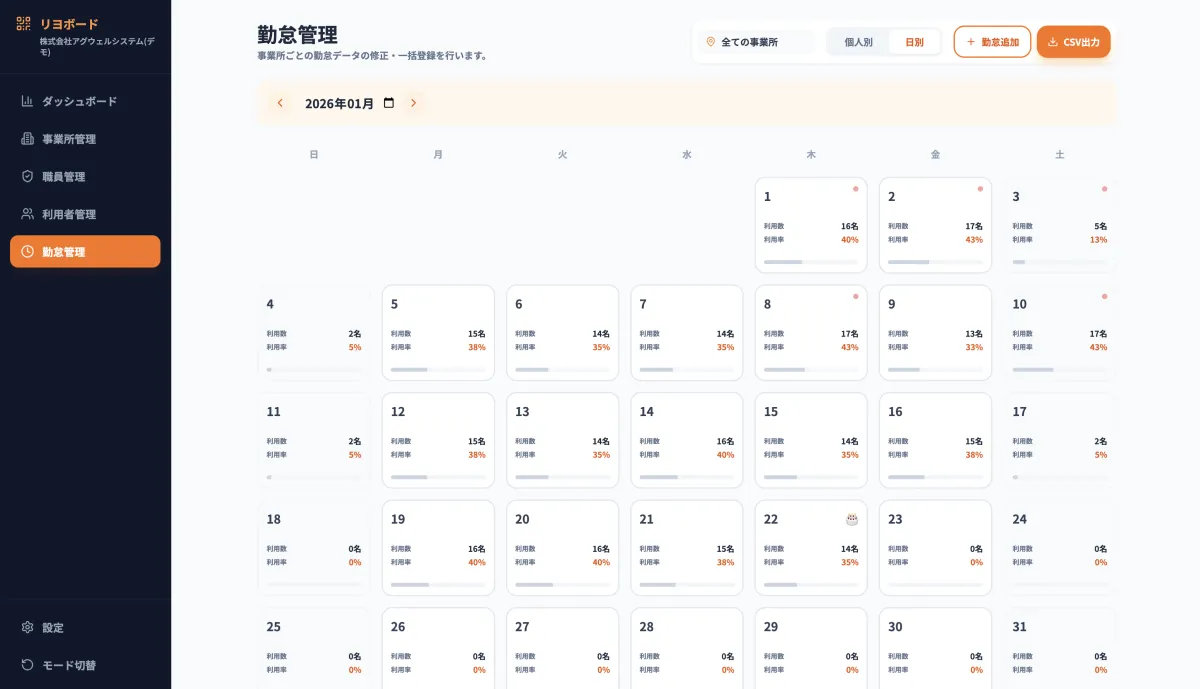The image size is (1200, 689).
Task: Open the day 14 calendar card
Action: click(687, 440)
